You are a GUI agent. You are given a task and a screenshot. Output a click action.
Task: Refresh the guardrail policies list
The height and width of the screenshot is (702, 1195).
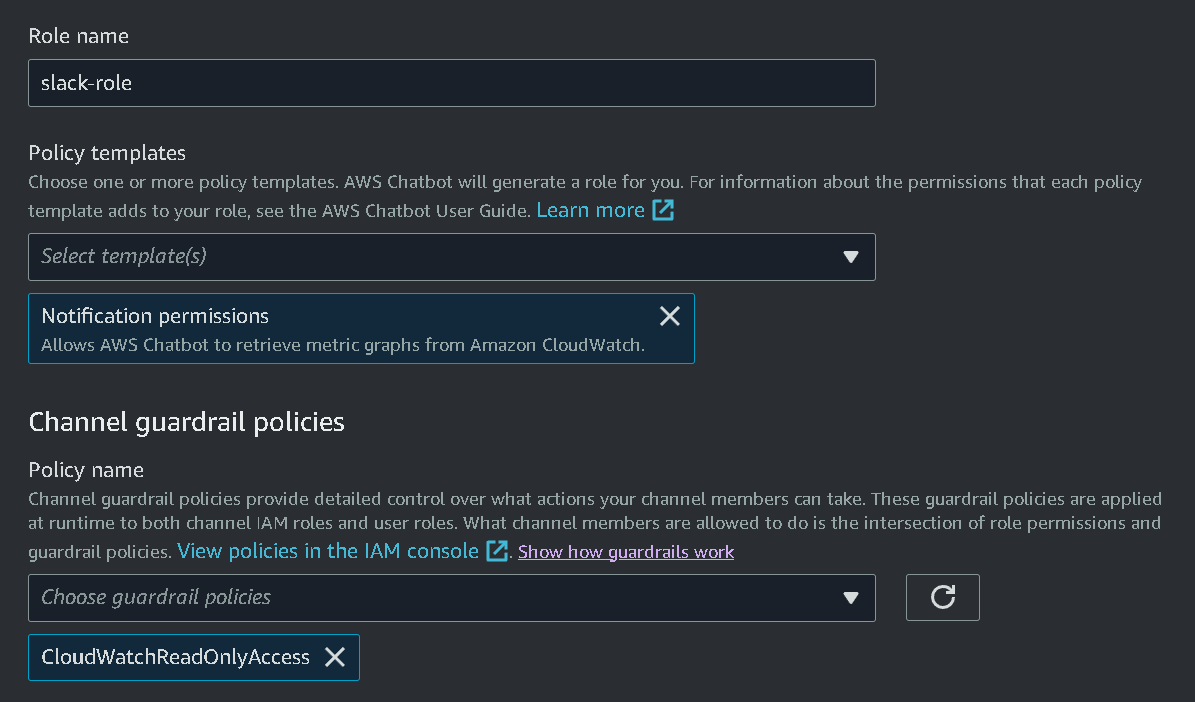(x=942, y=597)
